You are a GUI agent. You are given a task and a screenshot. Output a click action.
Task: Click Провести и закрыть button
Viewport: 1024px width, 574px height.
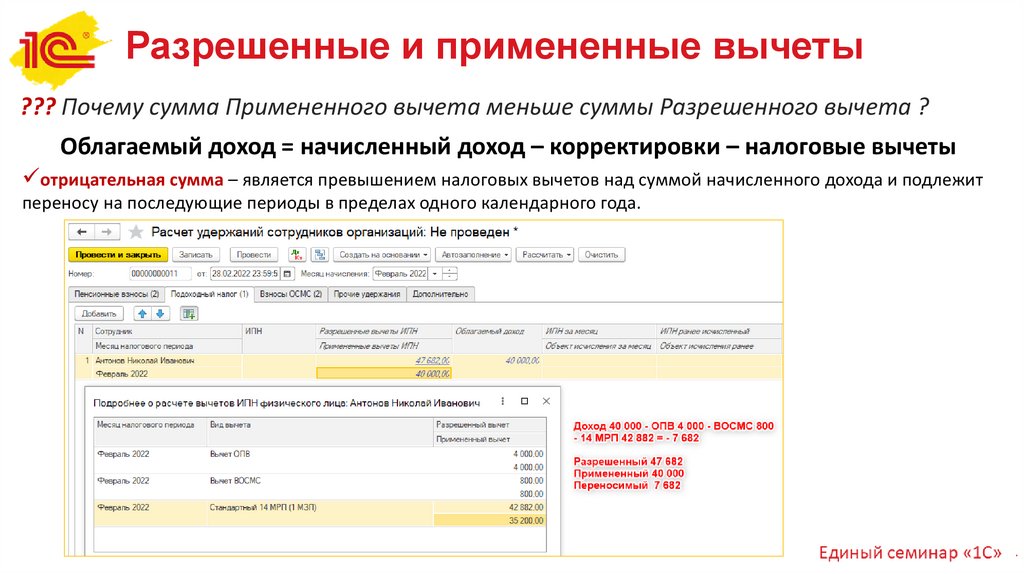click(118, 255)
